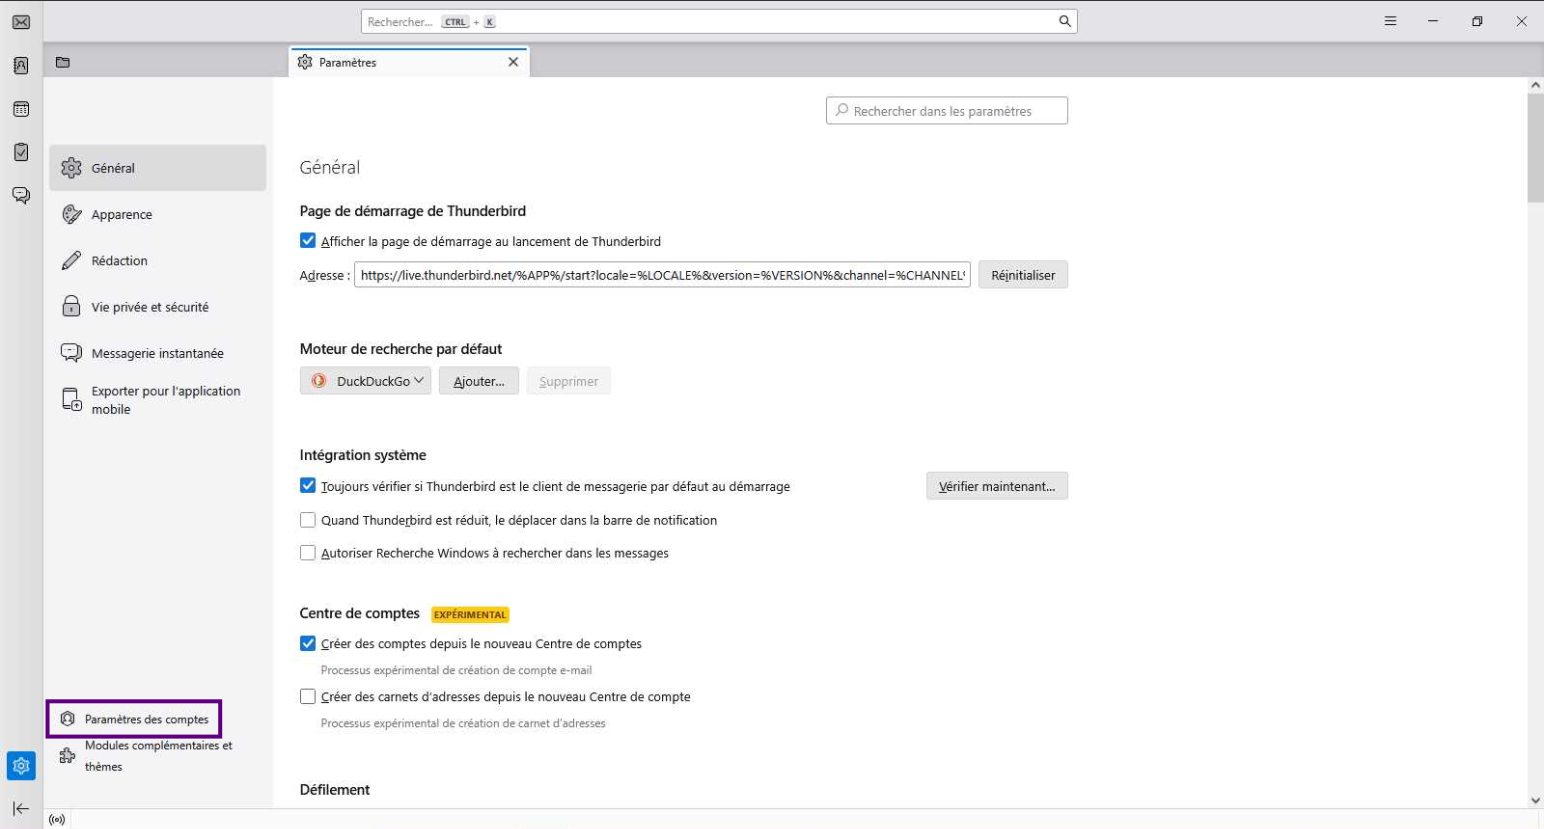Click the settings page vertical scrollbar thumb
This screenshot has height=829, width=1544.
[x=1535, y=150]
